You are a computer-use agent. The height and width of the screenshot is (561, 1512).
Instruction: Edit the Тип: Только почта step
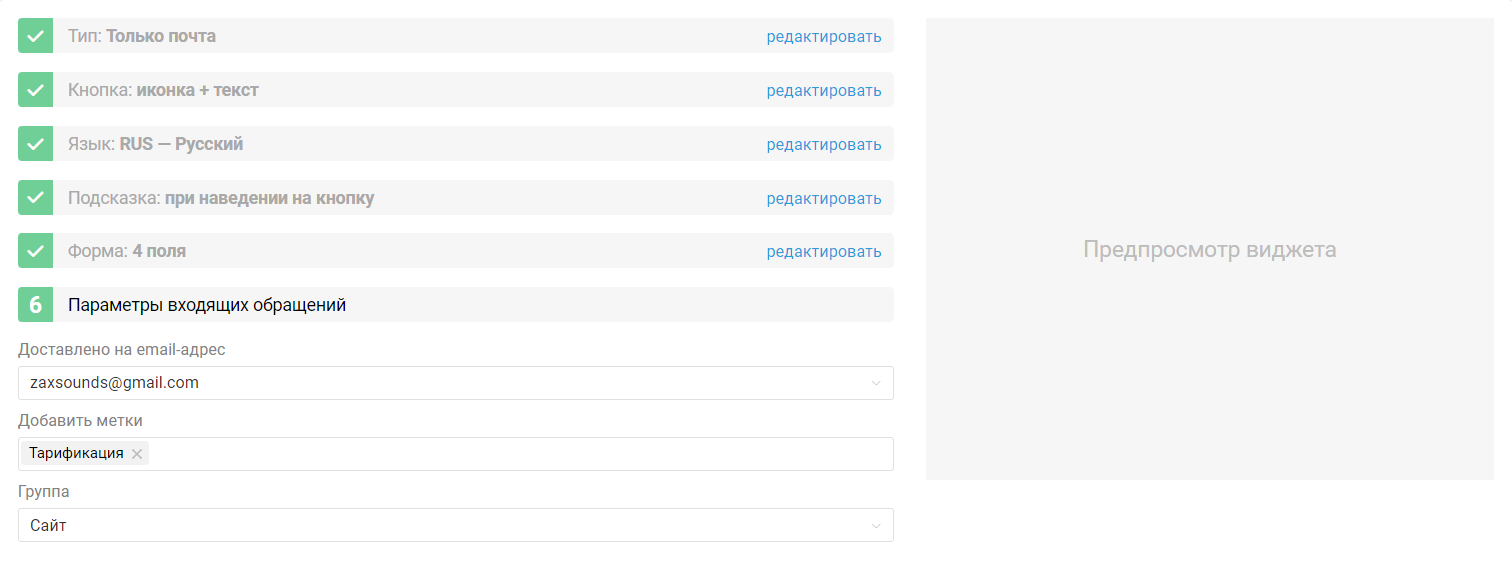point(823,37)
